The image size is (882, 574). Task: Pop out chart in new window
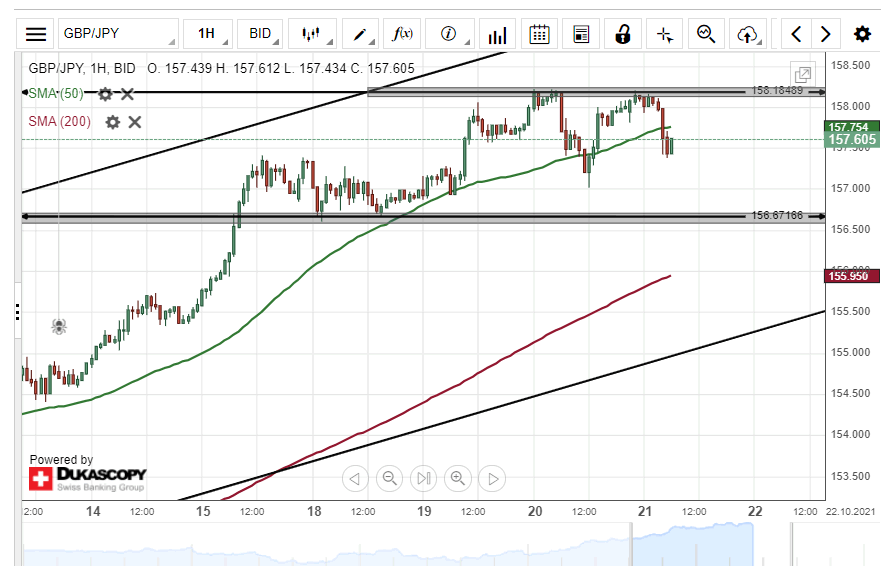pos(803,74)
